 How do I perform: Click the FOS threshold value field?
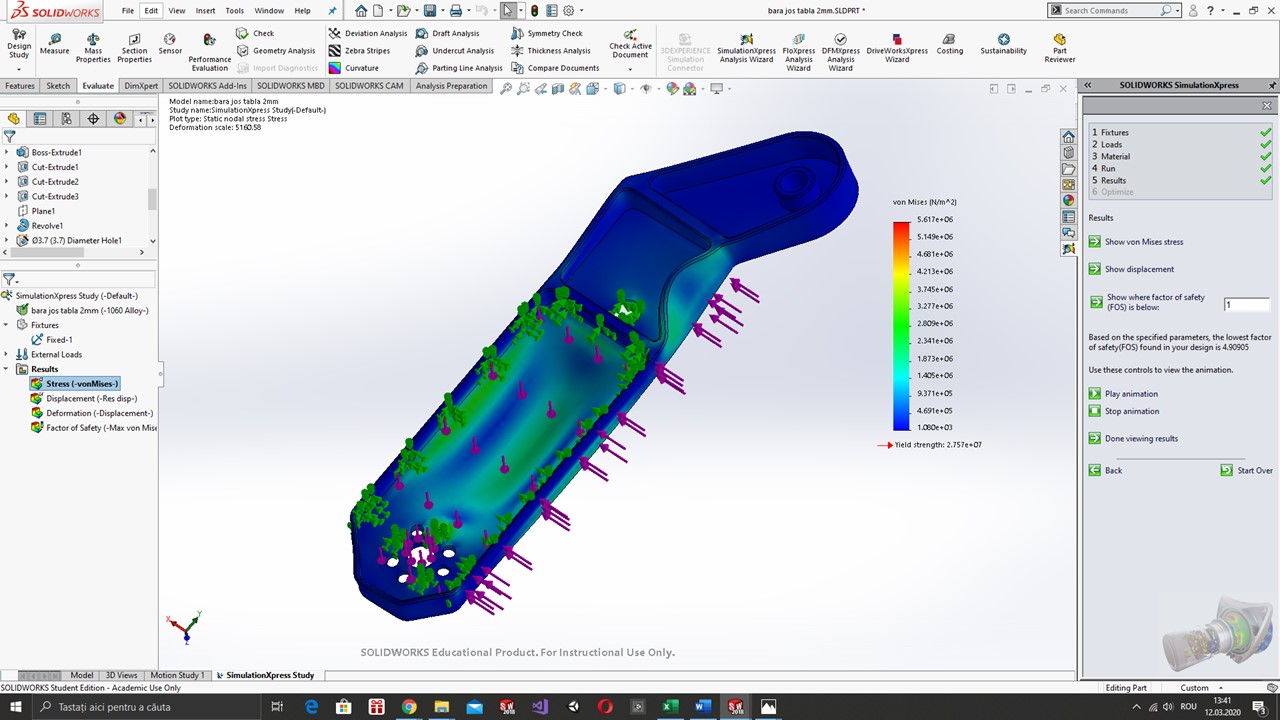pos(1247,304)
